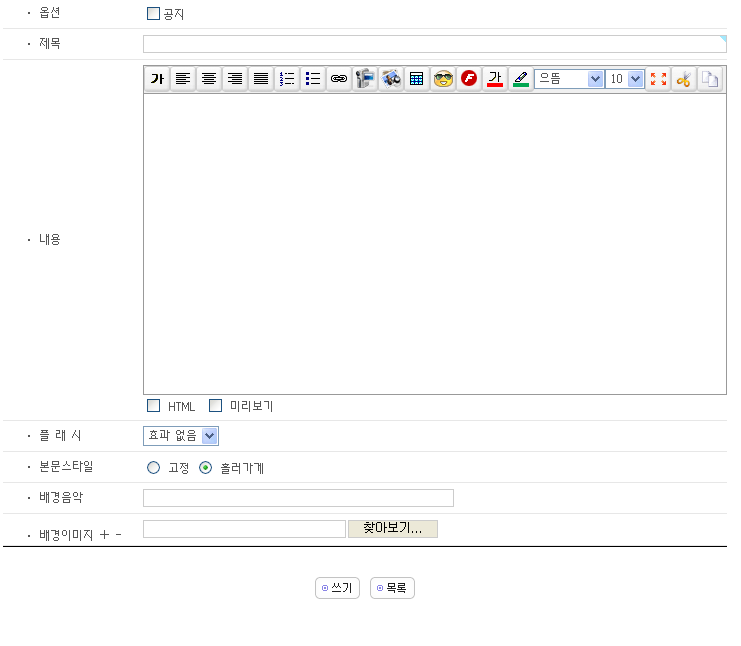
Task: Center-align text in editor toolbar
Action: 209,78
